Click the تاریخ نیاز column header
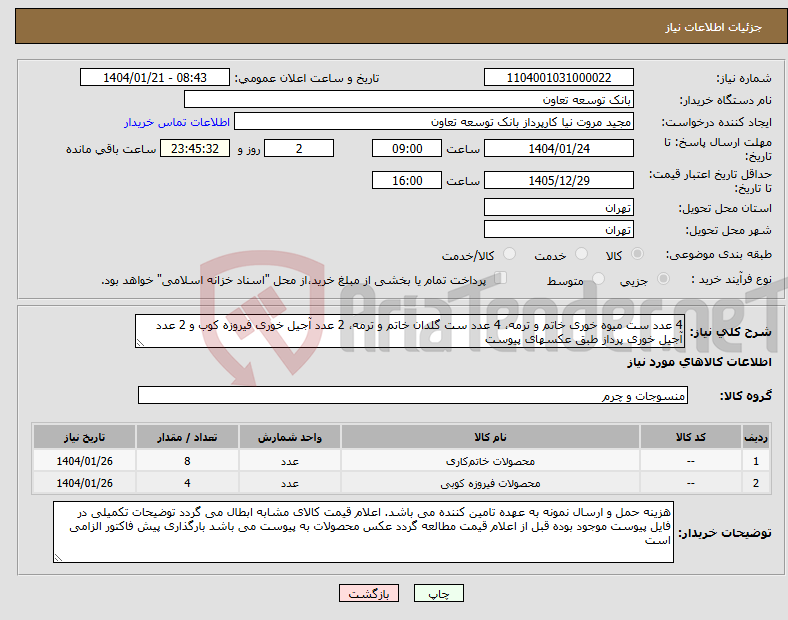 pos(84,437)
